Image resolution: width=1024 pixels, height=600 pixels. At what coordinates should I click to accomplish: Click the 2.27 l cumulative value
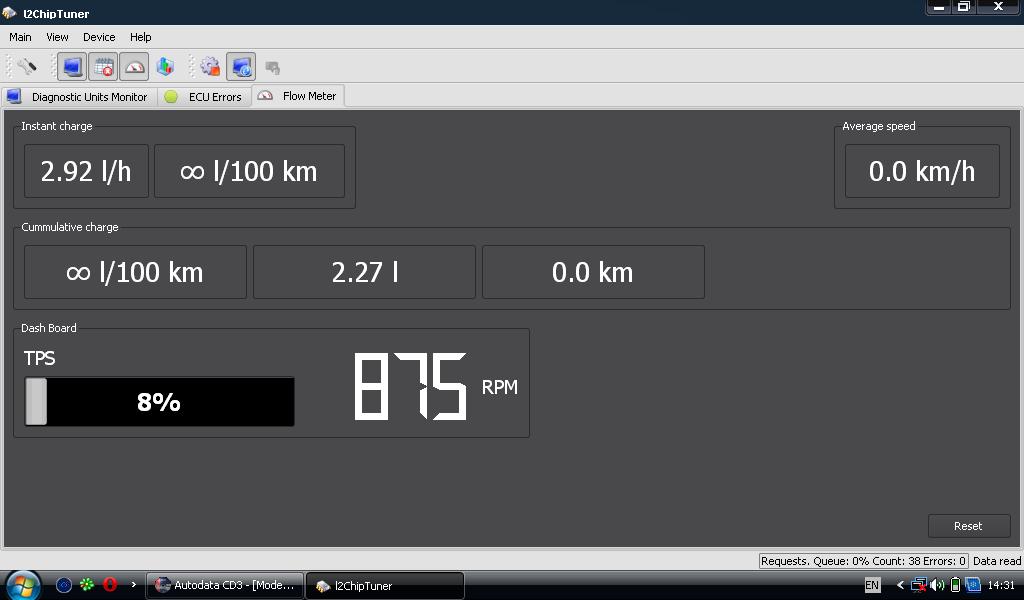tap(364, 272)
